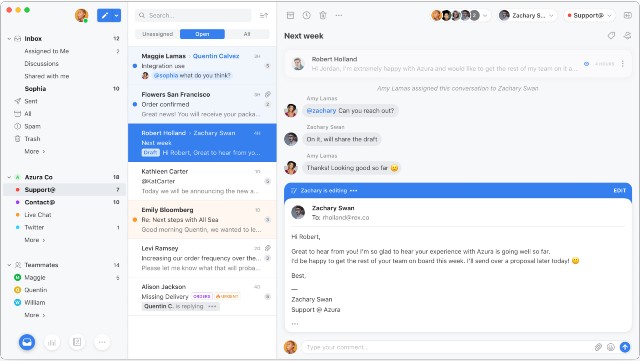Select the Unassigned filter

(158, 34)
